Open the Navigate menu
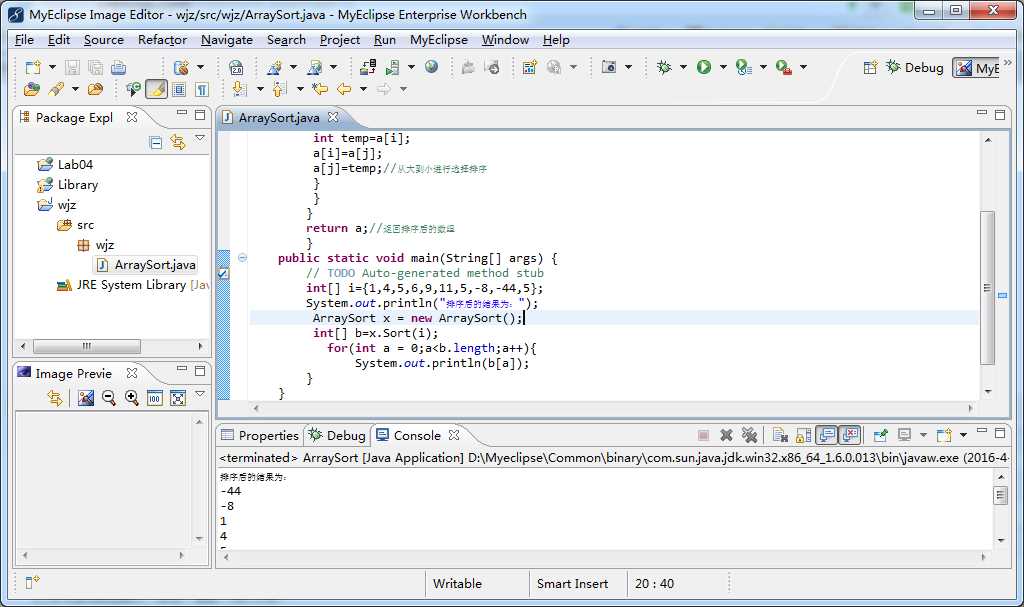Screen dimensions: 1024x607 tap(227, 40)
